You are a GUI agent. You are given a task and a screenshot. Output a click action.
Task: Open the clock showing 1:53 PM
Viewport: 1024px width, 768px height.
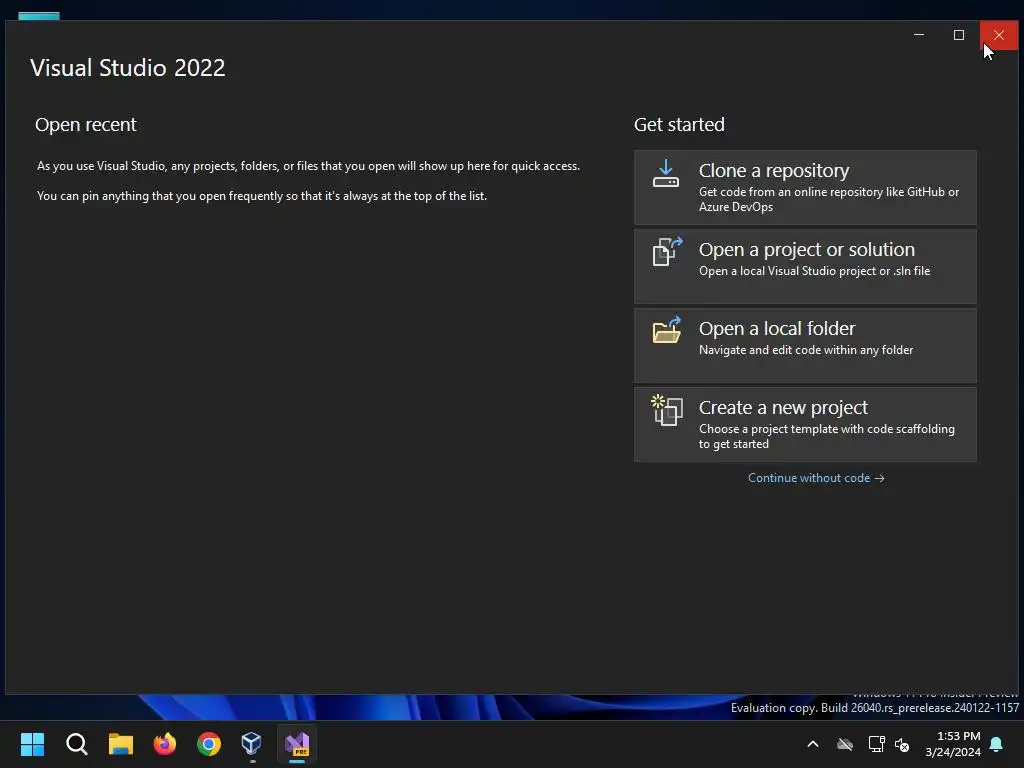pyautogui.click(x=953, y=744)
